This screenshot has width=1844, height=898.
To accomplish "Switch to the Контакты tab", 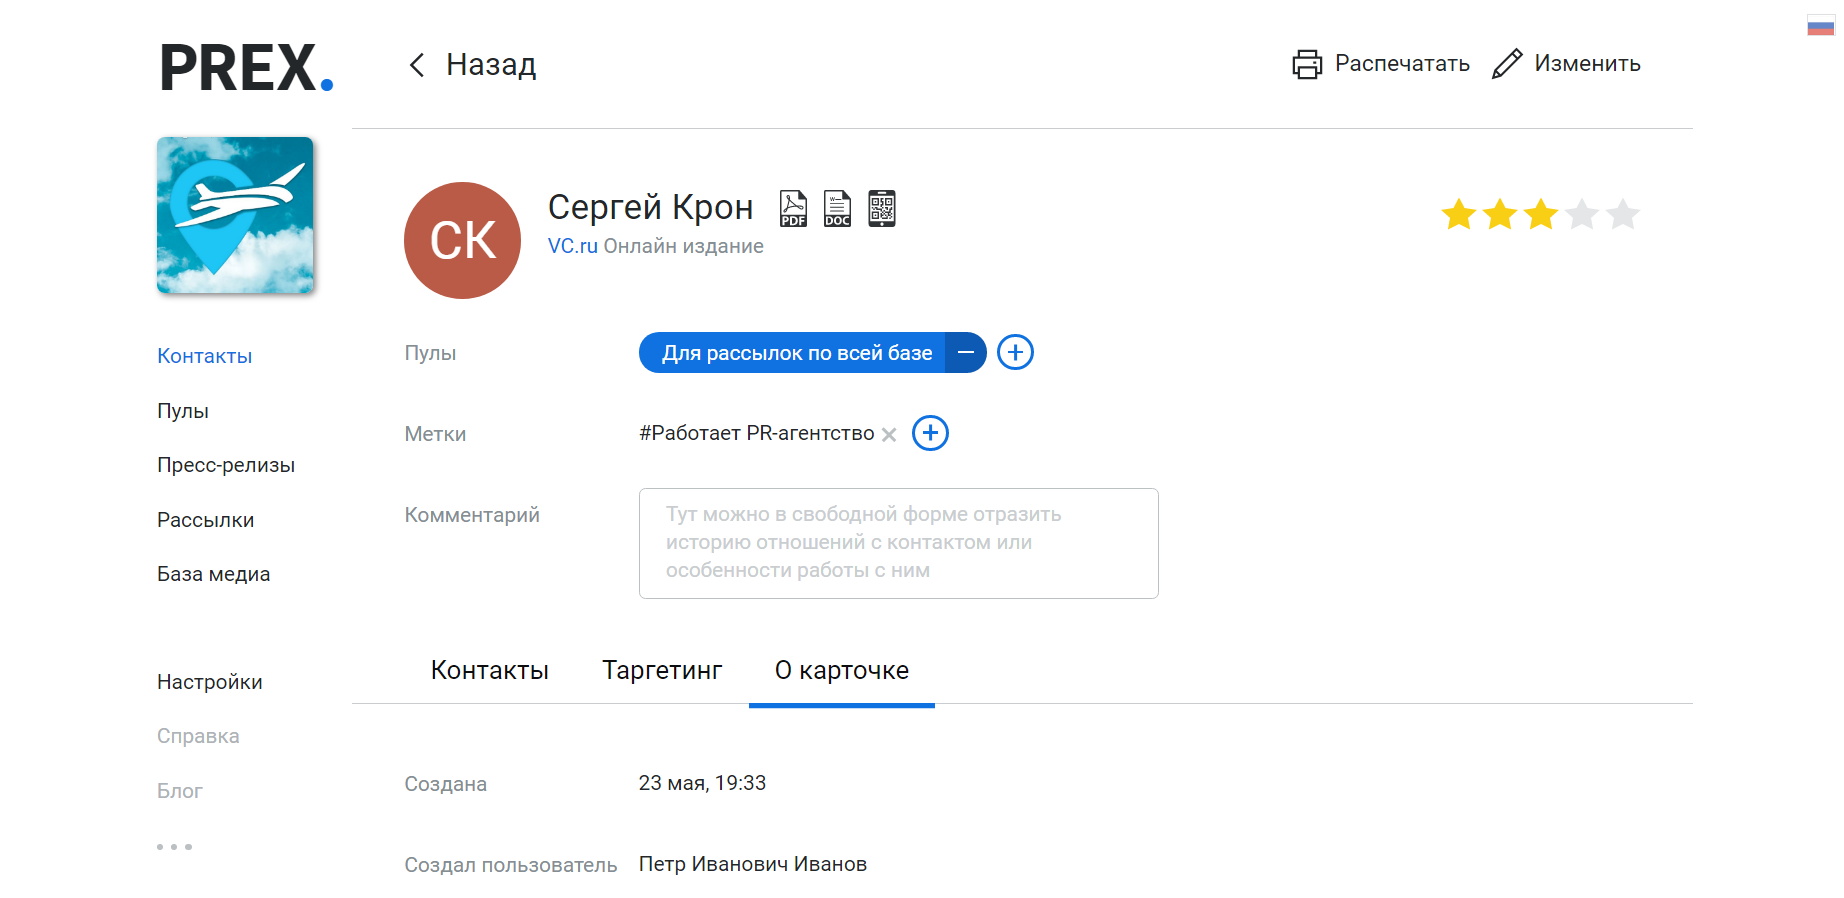I will pos(489,670).
